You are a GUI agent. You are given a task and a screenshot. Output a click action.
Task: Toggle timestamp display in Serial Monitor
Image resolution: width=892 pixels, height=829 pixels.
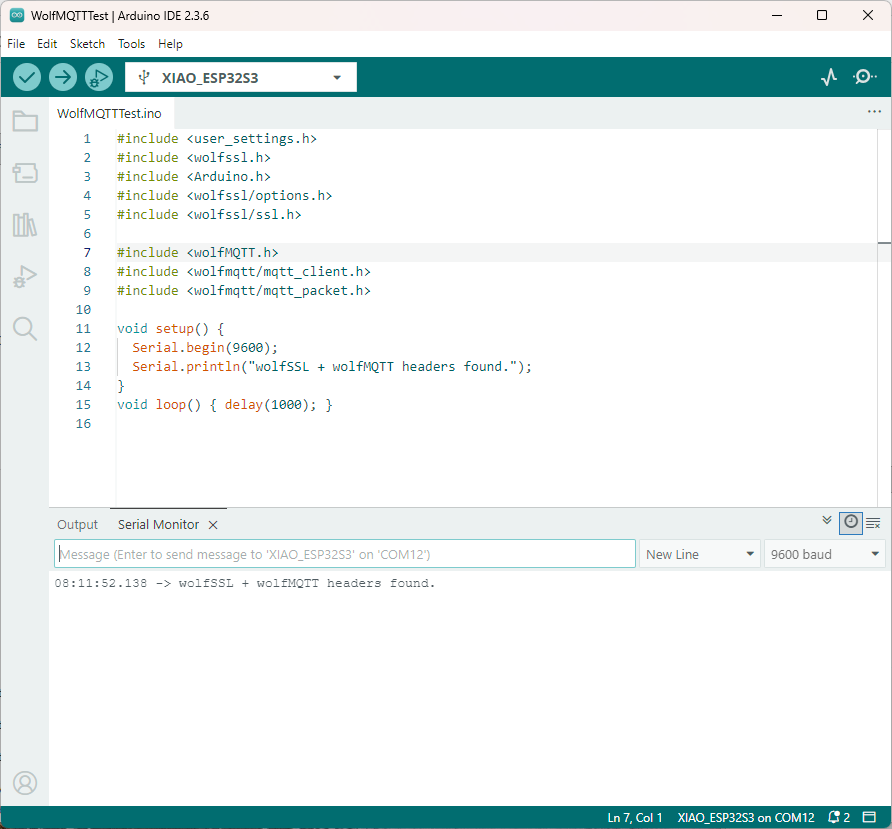(850, 522)
